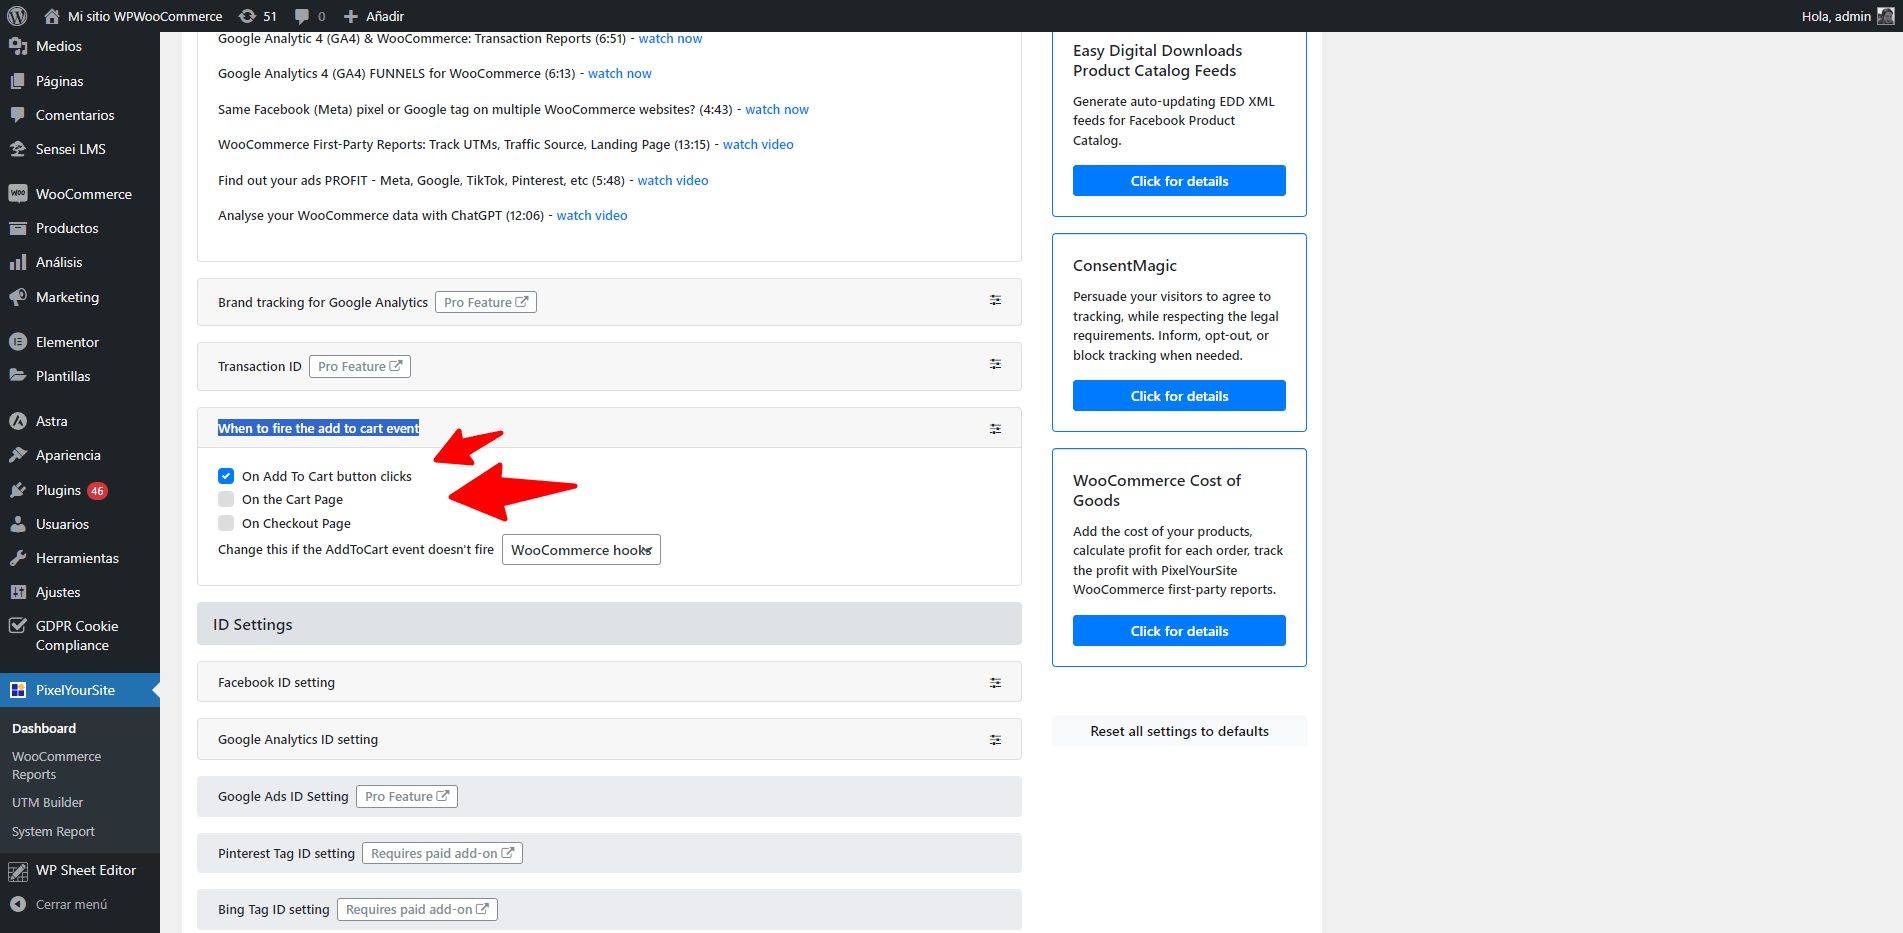Open the WooCommerce Reports submenu item
Viewport: 1903px width, 933px height.
tap(56, 766)
